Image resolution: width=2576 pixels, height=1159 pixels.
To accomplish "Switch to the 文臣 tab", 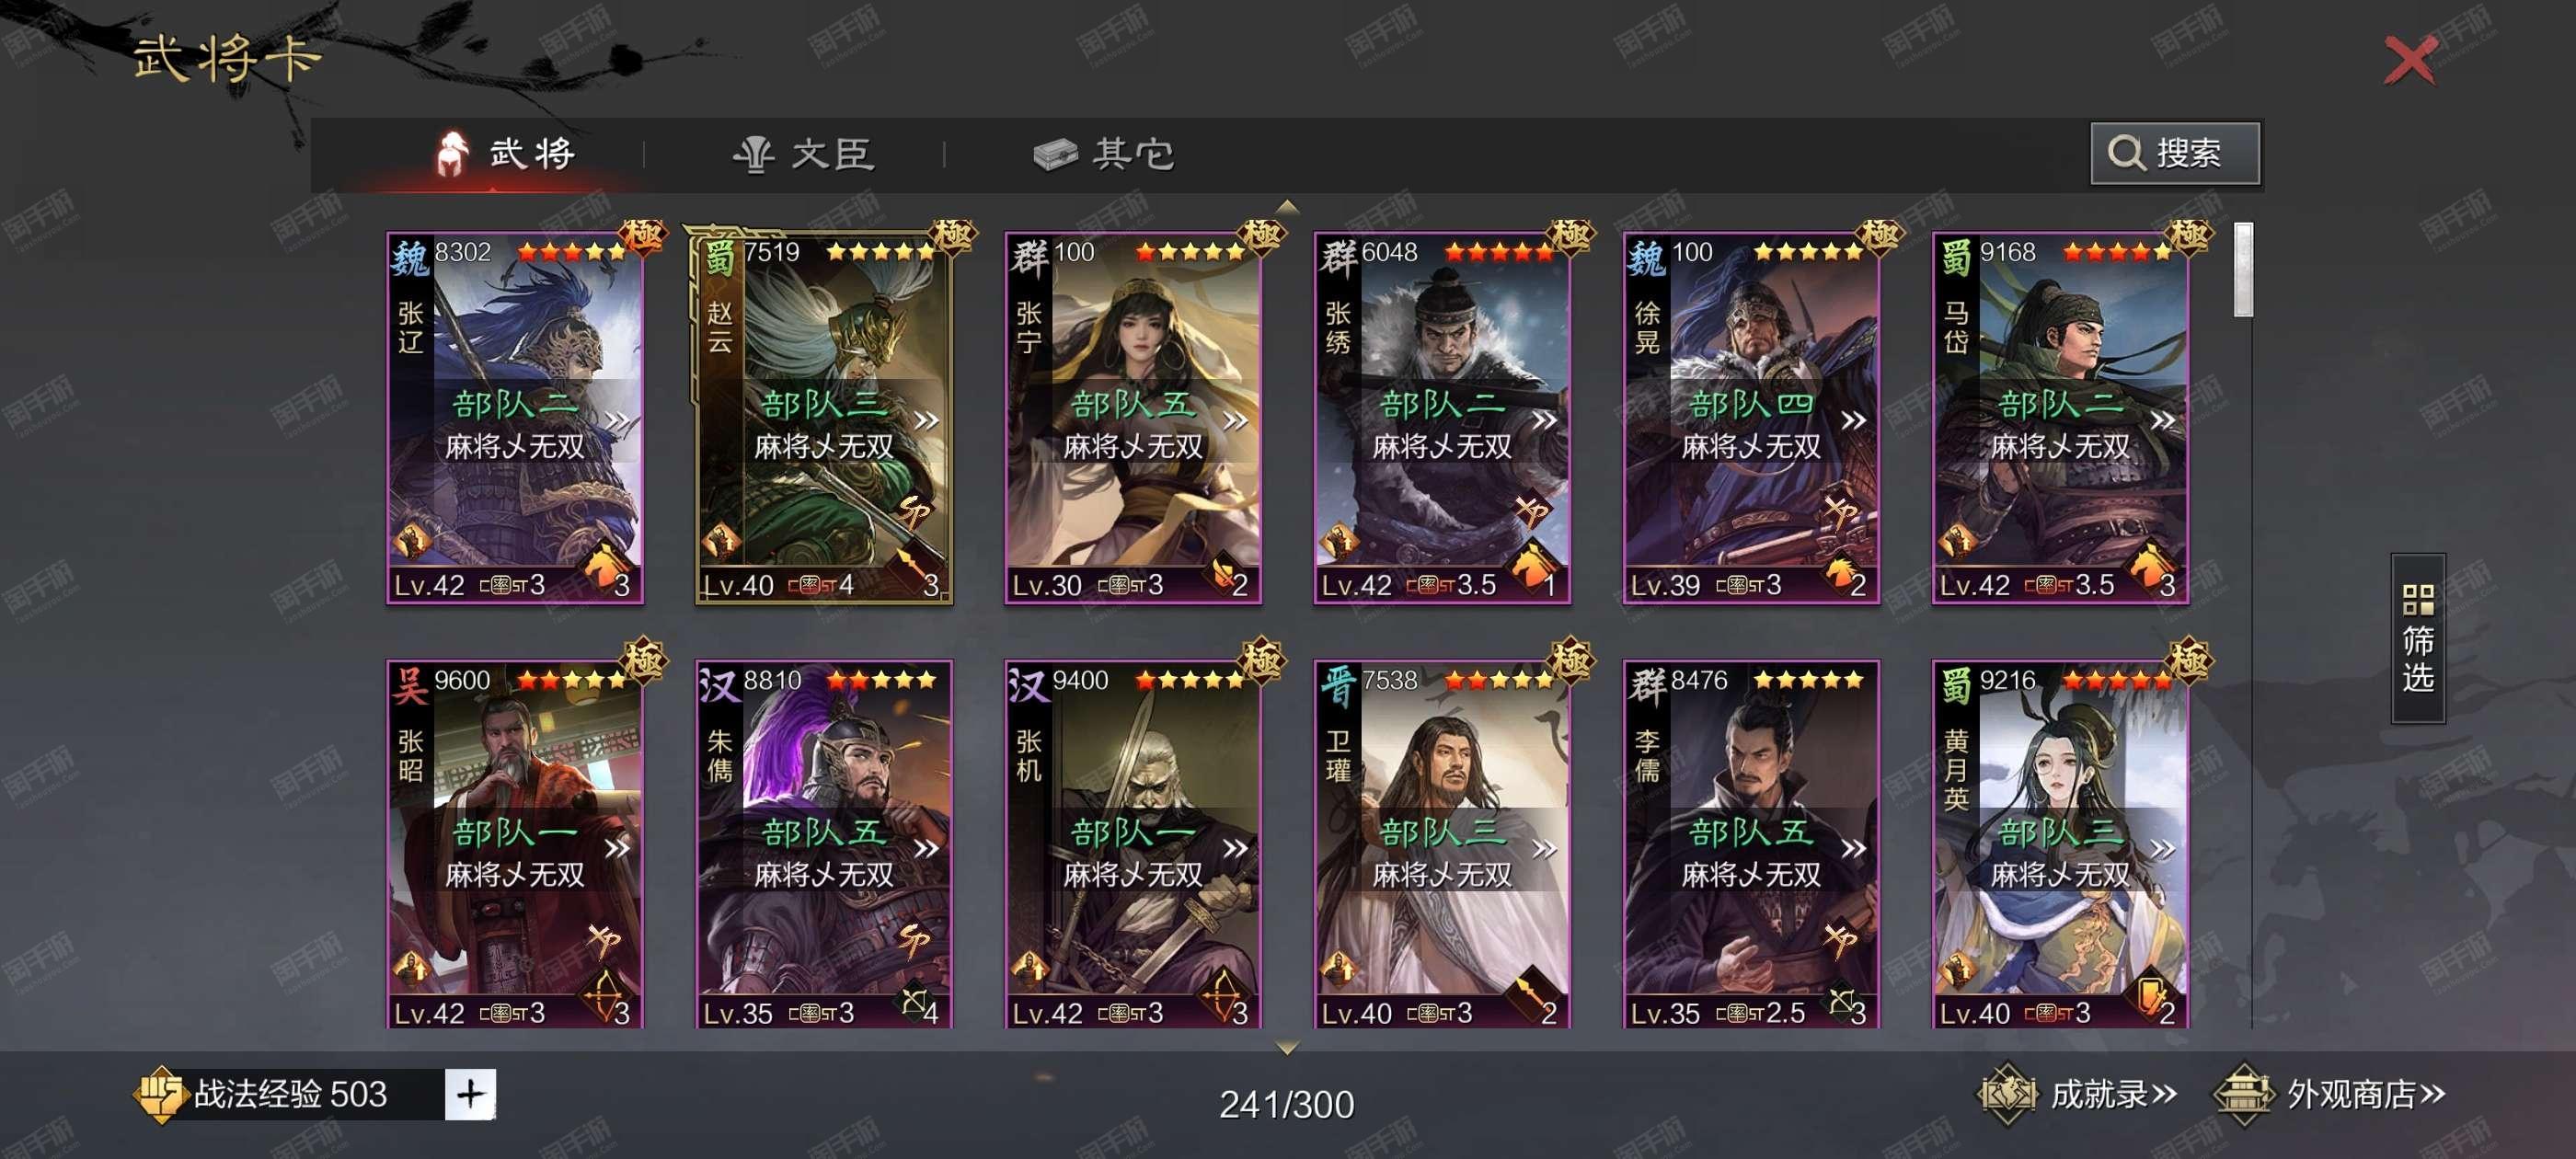I will (805, 154).
